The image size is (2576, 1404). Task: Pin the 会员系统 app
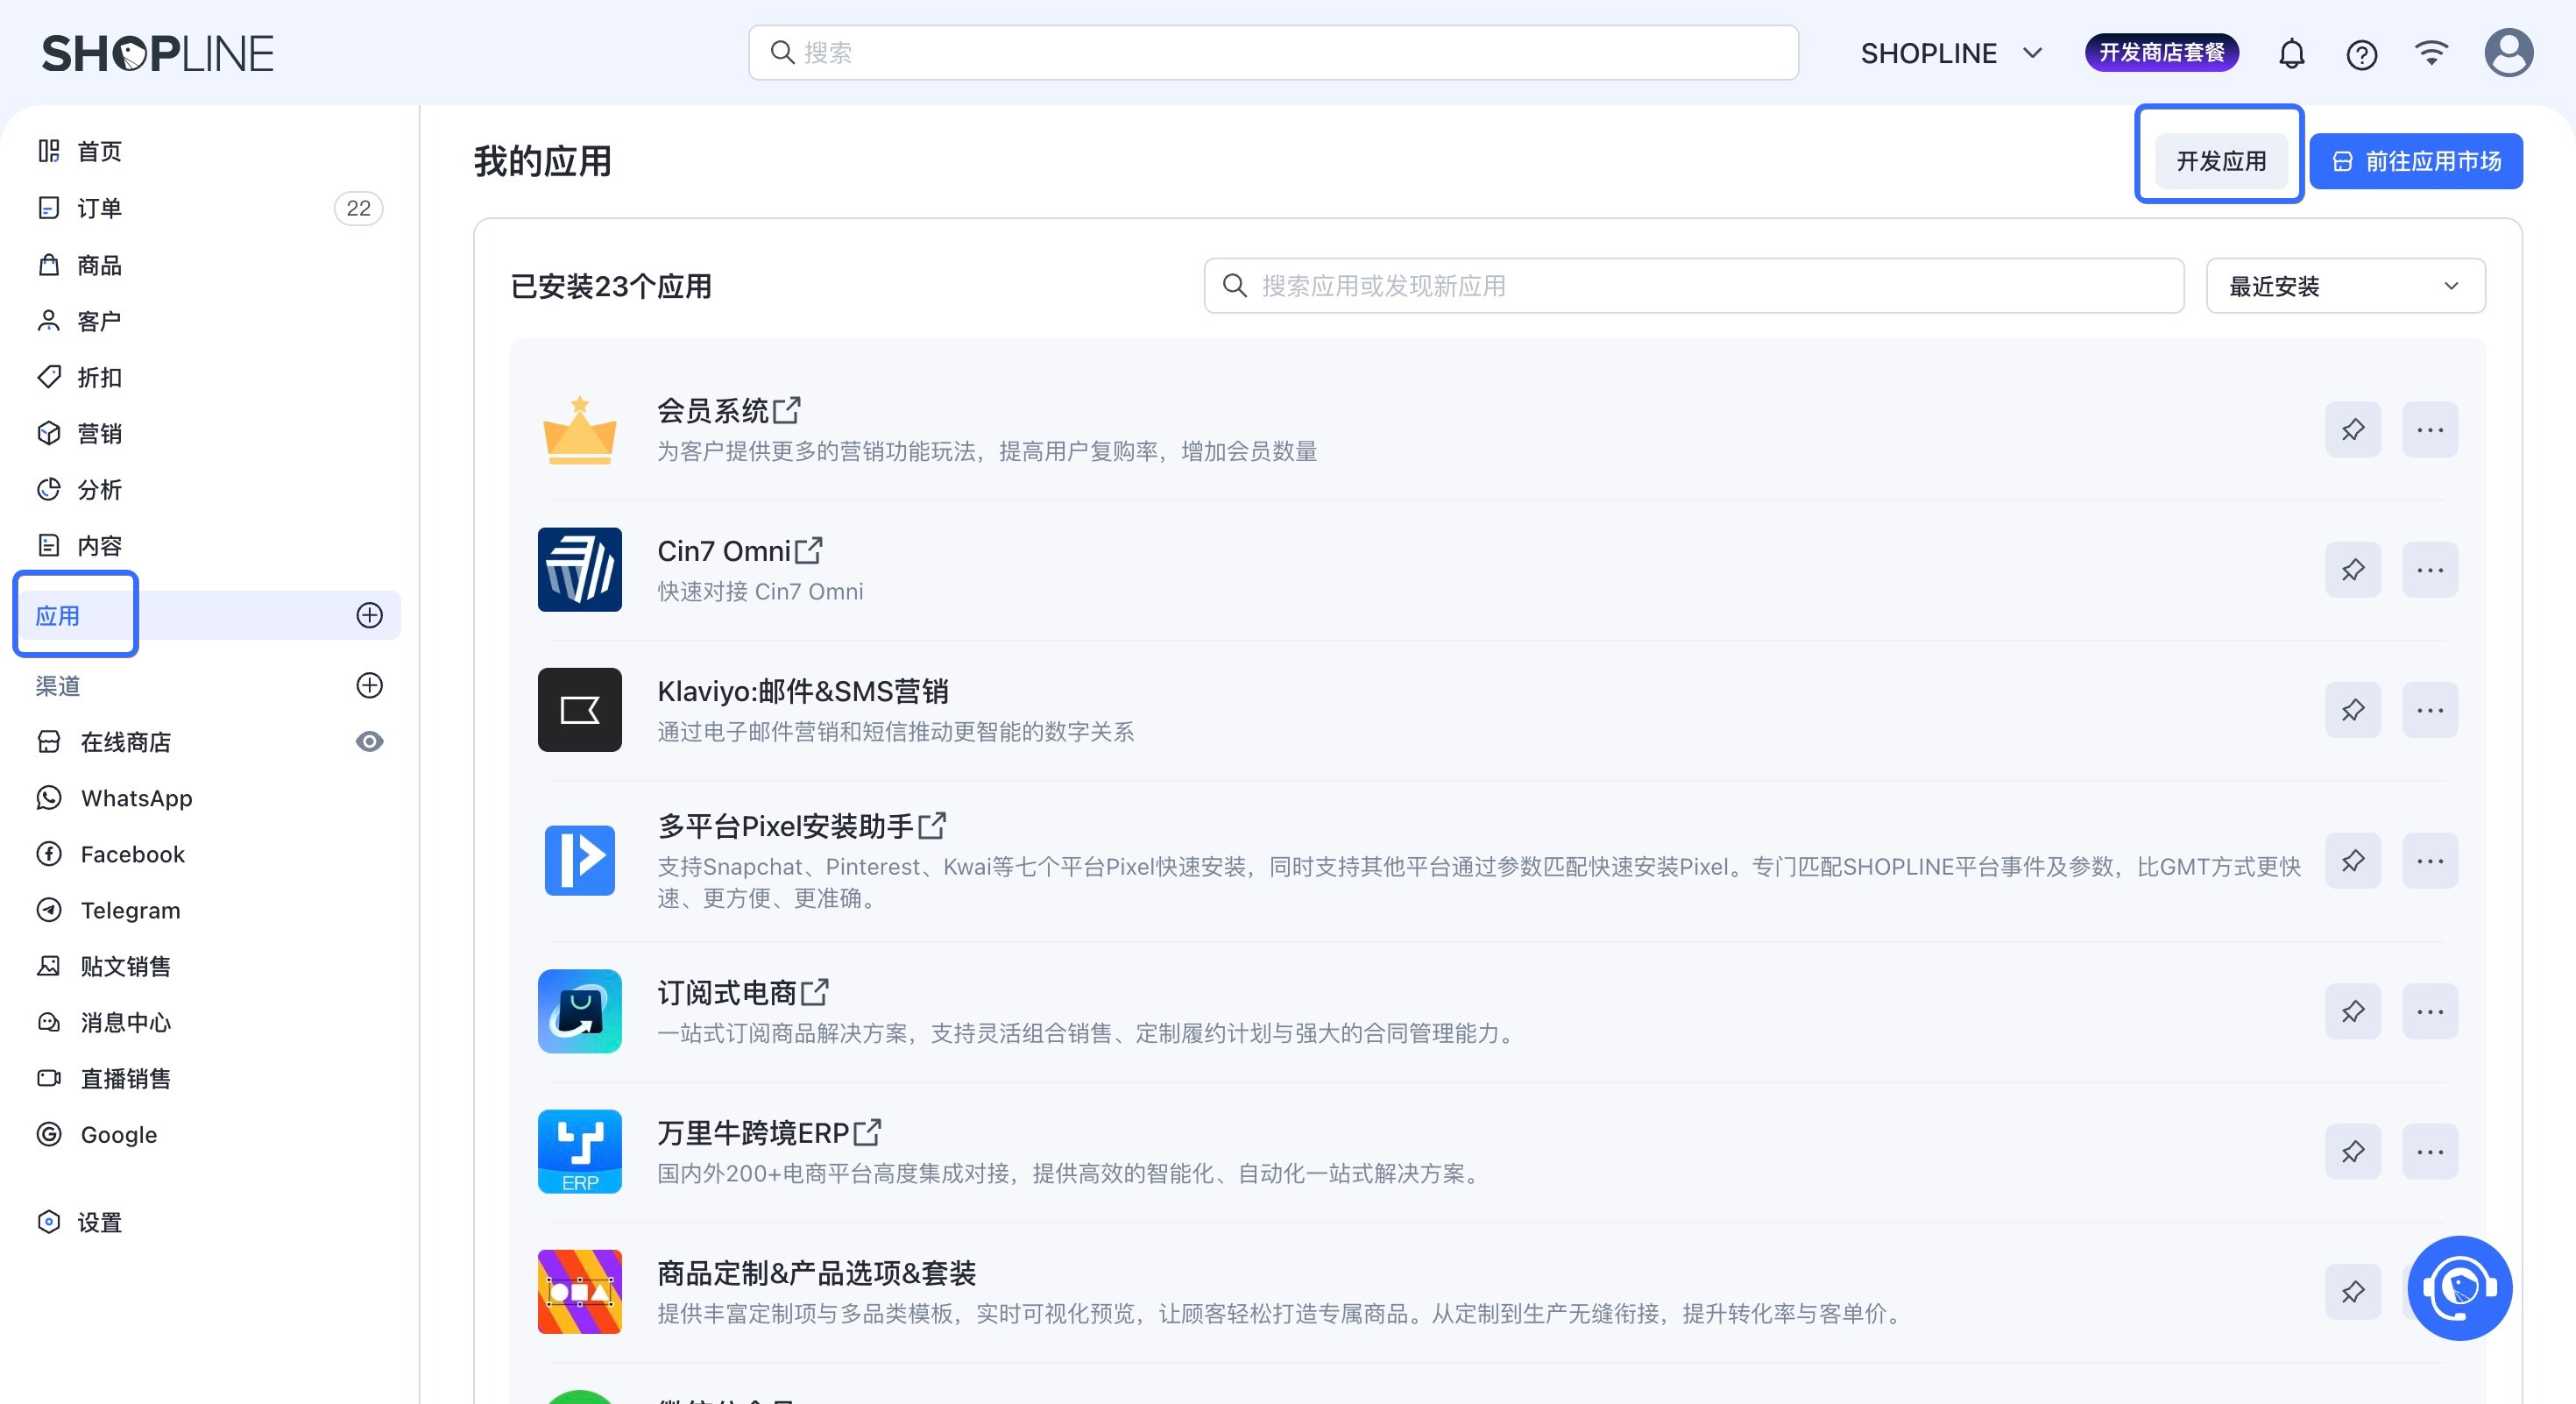[x=2352, y=430]
